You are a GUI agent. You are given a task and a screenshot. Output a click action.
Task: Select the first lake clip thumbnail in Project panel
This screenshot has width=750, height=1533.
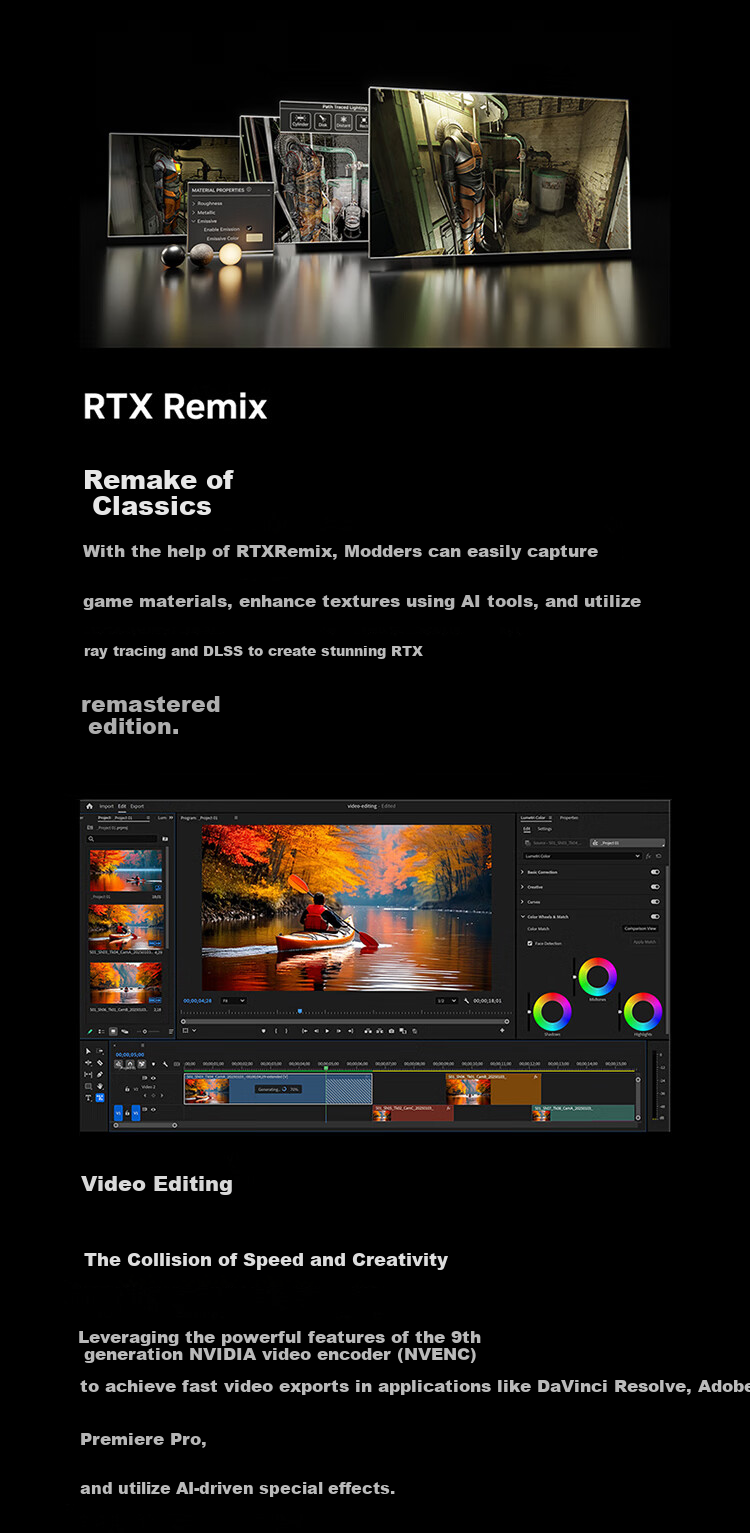(125, 870)
